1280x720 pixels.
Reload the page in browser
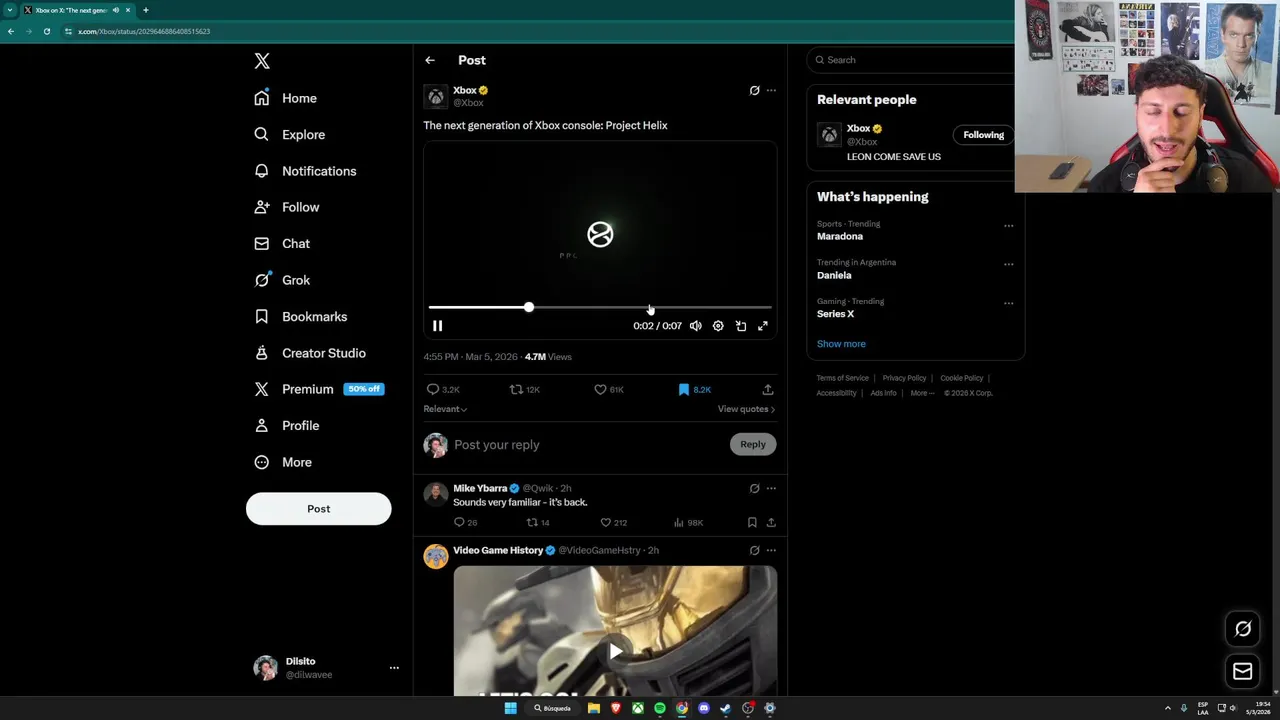click(47, 31)
